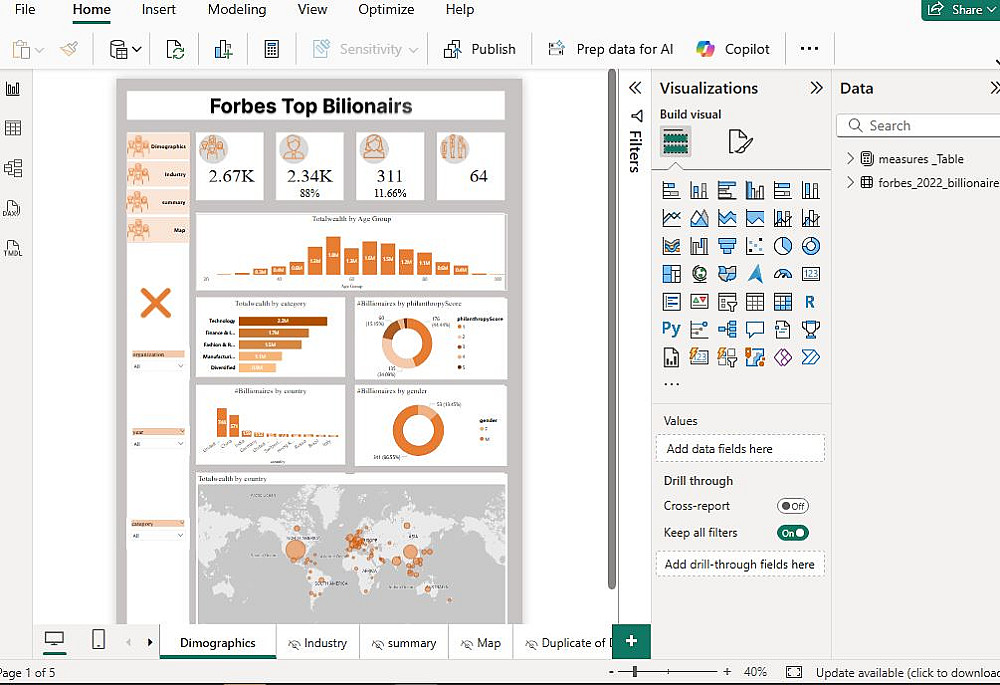Open Copilot from the ribbon
Image resolution: width=1000 pixels, height=685 pixels.
[x=733, y=49]
